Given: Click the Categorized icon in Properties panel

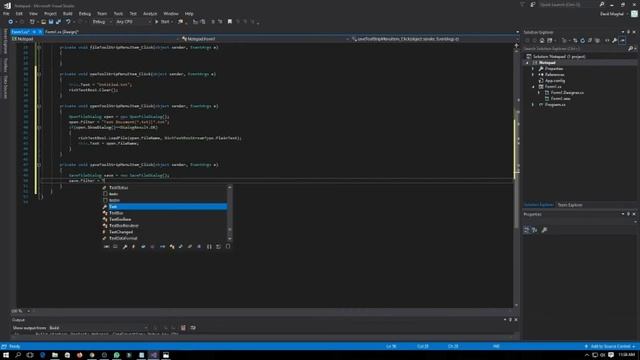Looking at the screenshot, I should 527,230.
